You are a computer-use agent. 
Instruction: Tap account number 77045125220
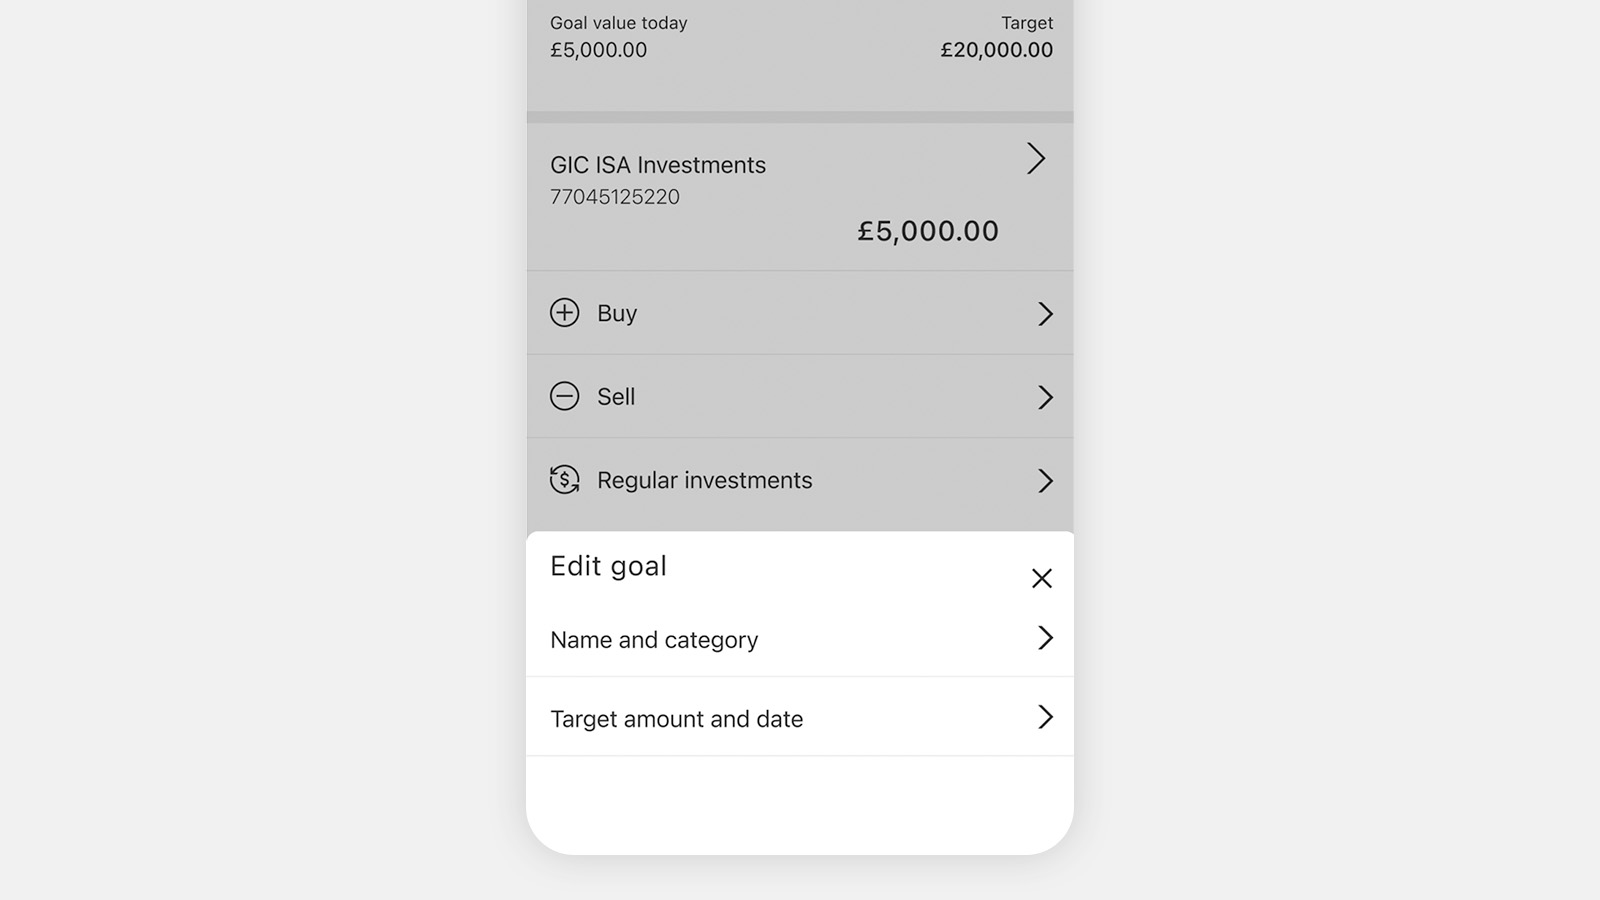coord(615,197)
